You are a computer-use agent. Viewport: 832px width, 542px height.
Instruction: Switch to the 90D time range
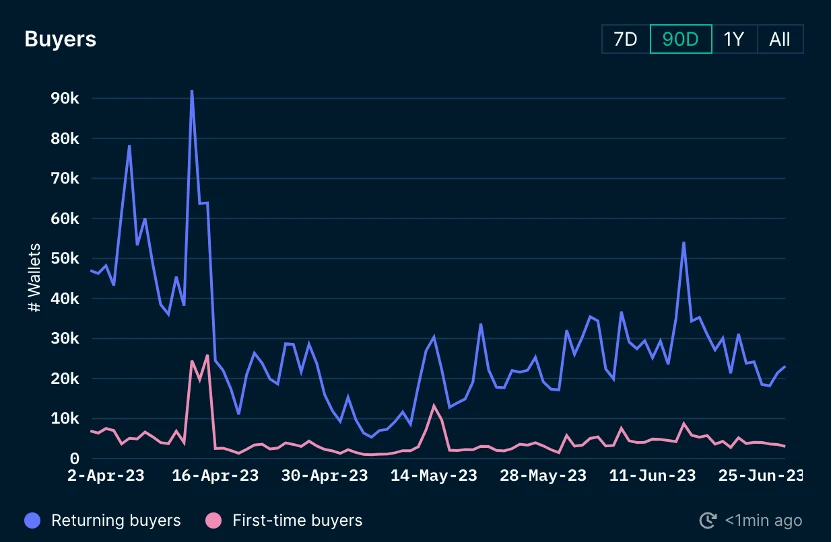[x=681, y=39]
